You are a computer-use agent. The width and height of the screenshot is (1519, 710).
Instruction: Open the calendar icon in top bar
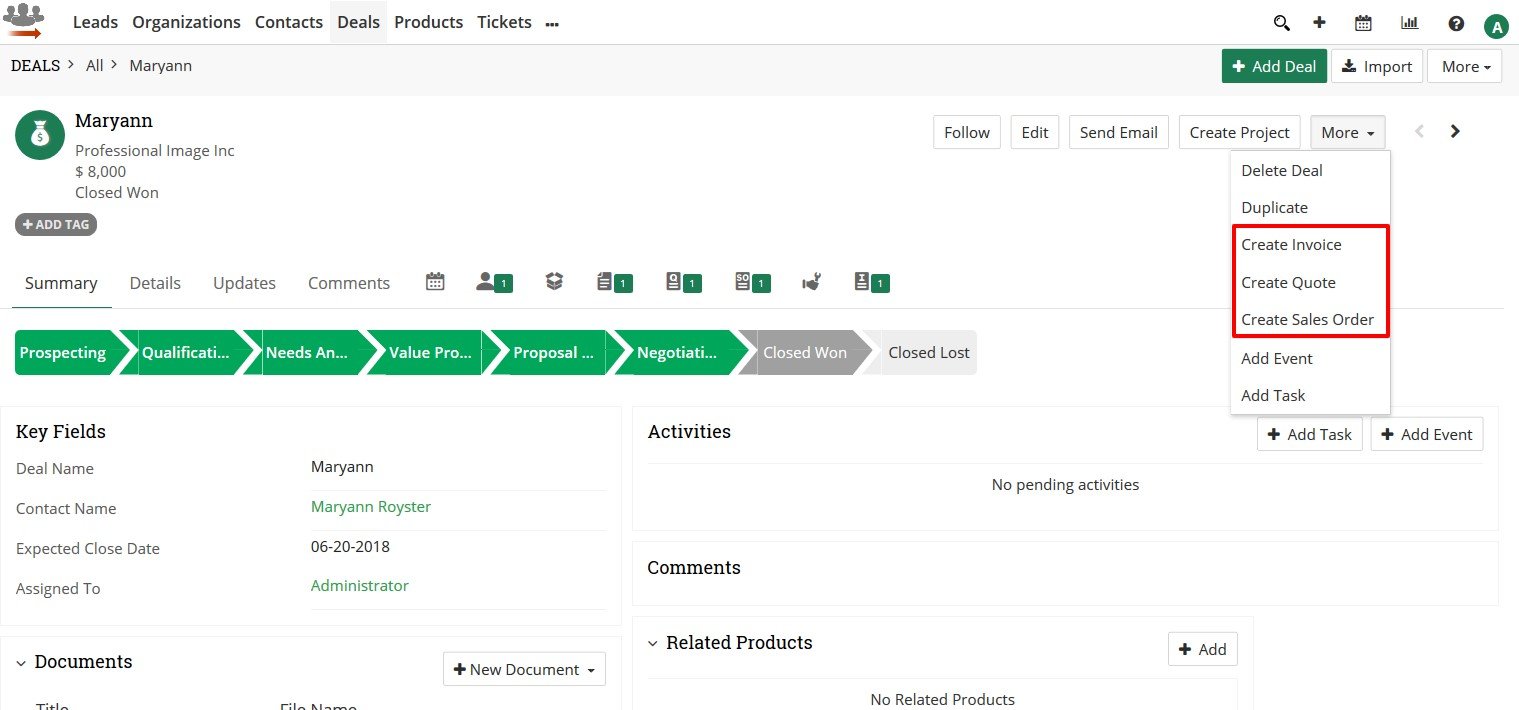point(1363,23)
